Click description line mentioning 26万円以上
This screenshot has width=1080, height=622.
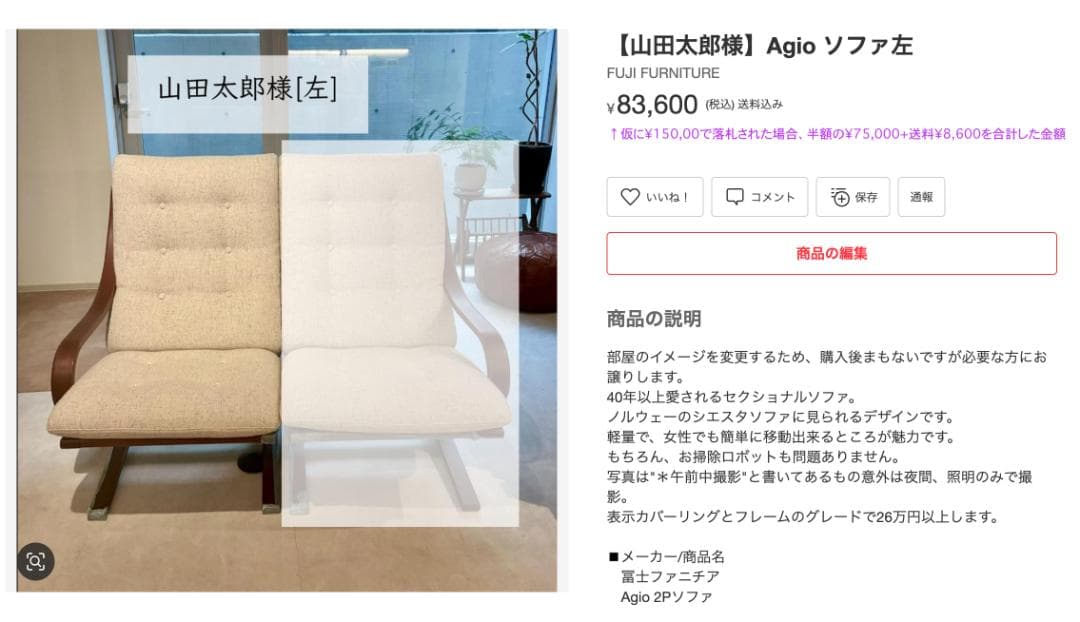coord(802,517)
